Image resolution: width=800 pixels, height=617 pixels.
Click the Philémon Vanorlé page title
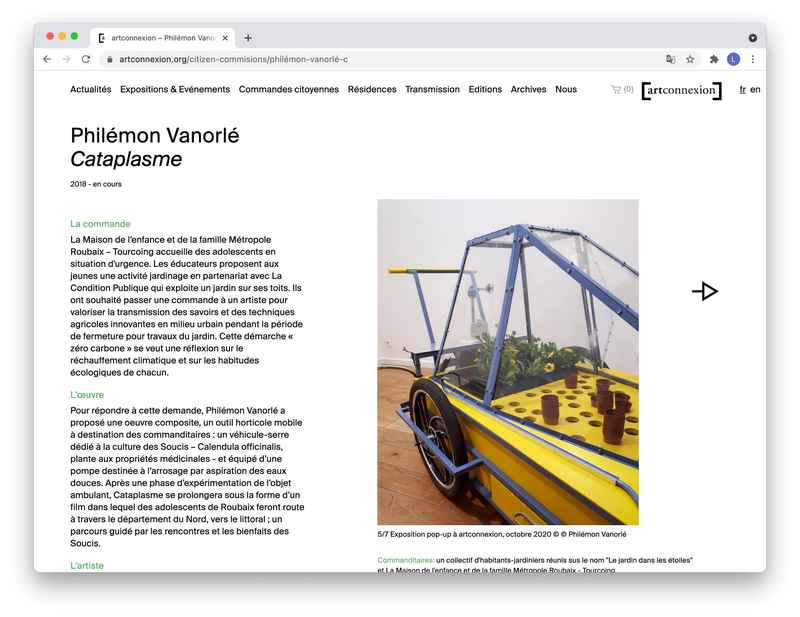click(x=155, y=136)
